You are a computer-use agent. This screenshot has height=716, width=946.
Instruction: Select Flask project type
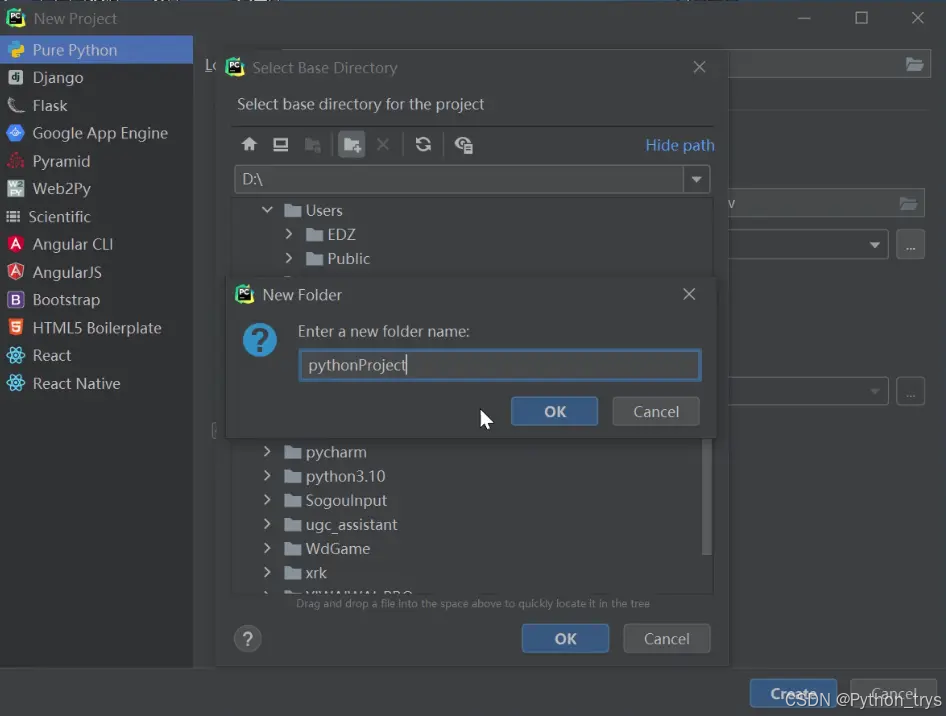(97, 106)
